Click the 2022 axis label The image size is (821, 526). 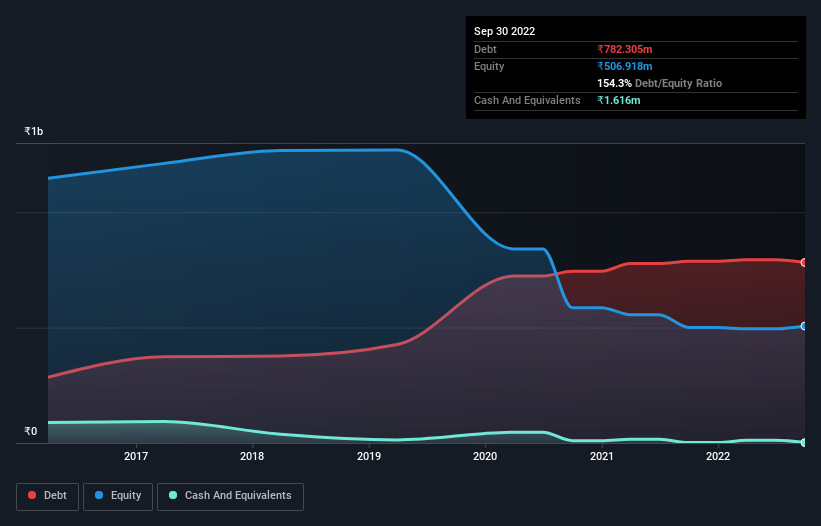pyautogui.click(x=718, y=456)
